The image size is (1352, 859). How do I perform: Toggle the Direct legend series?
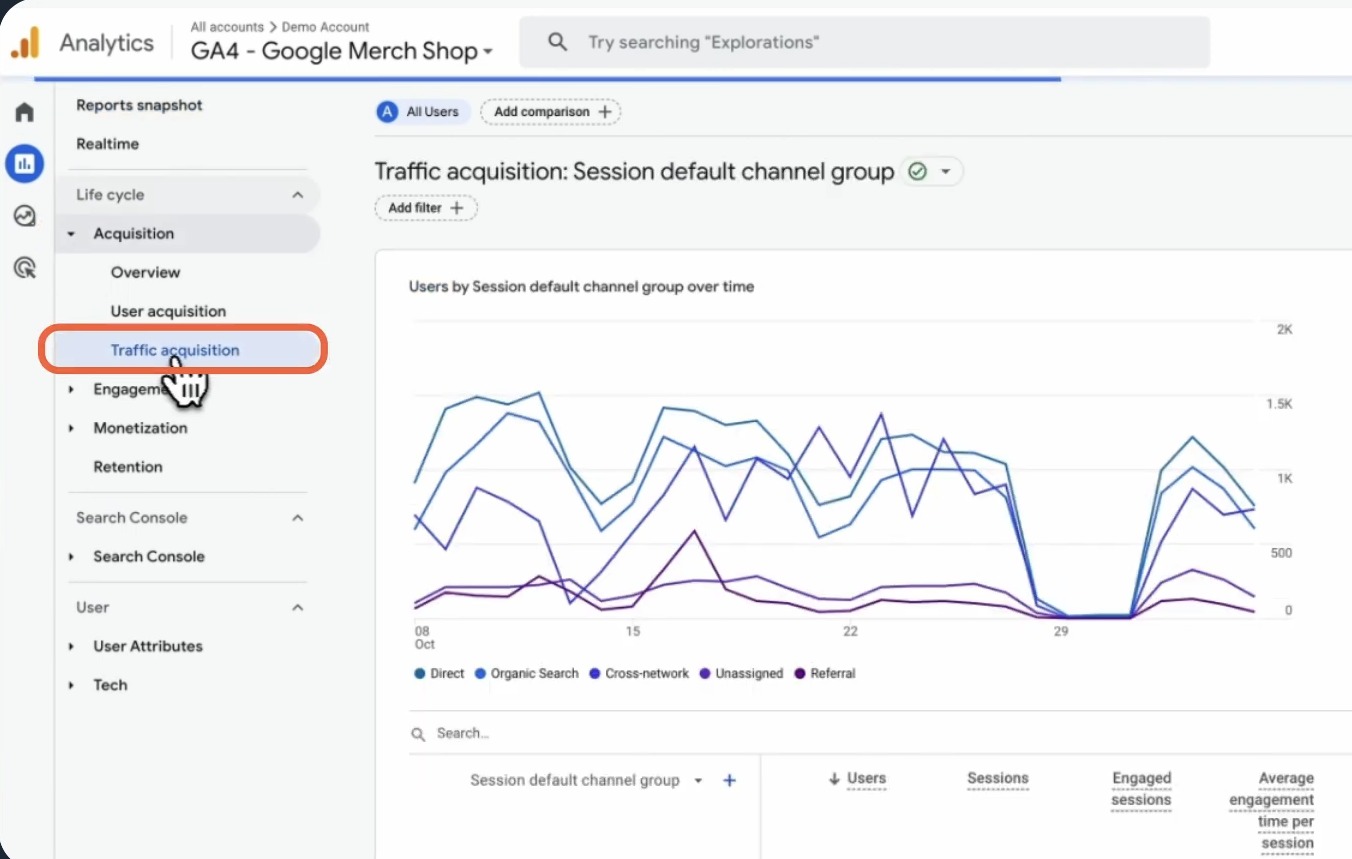[x=440, y=674]
